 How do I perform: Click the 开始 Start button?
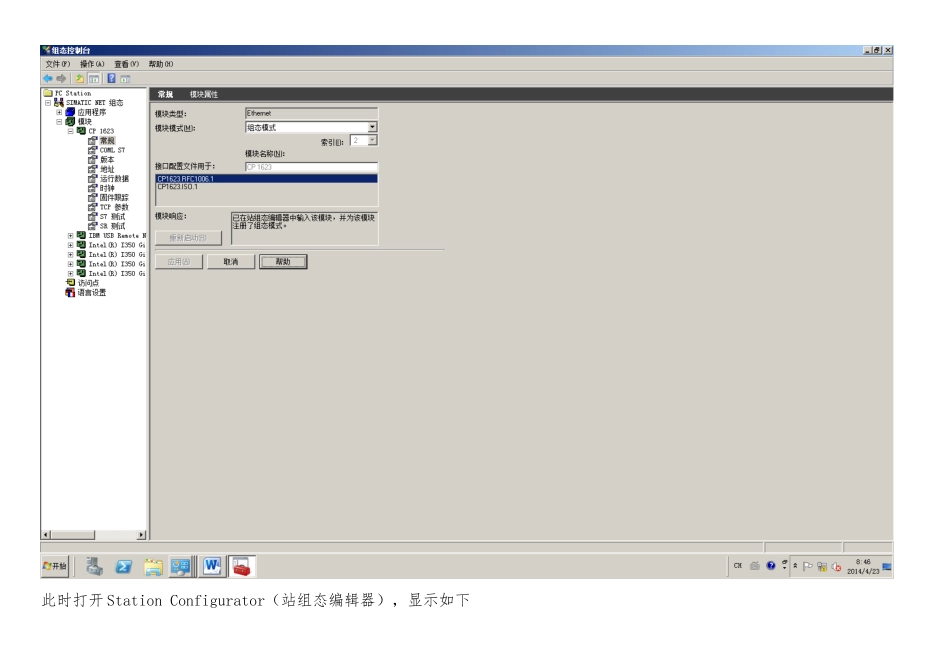click(55, 566)
